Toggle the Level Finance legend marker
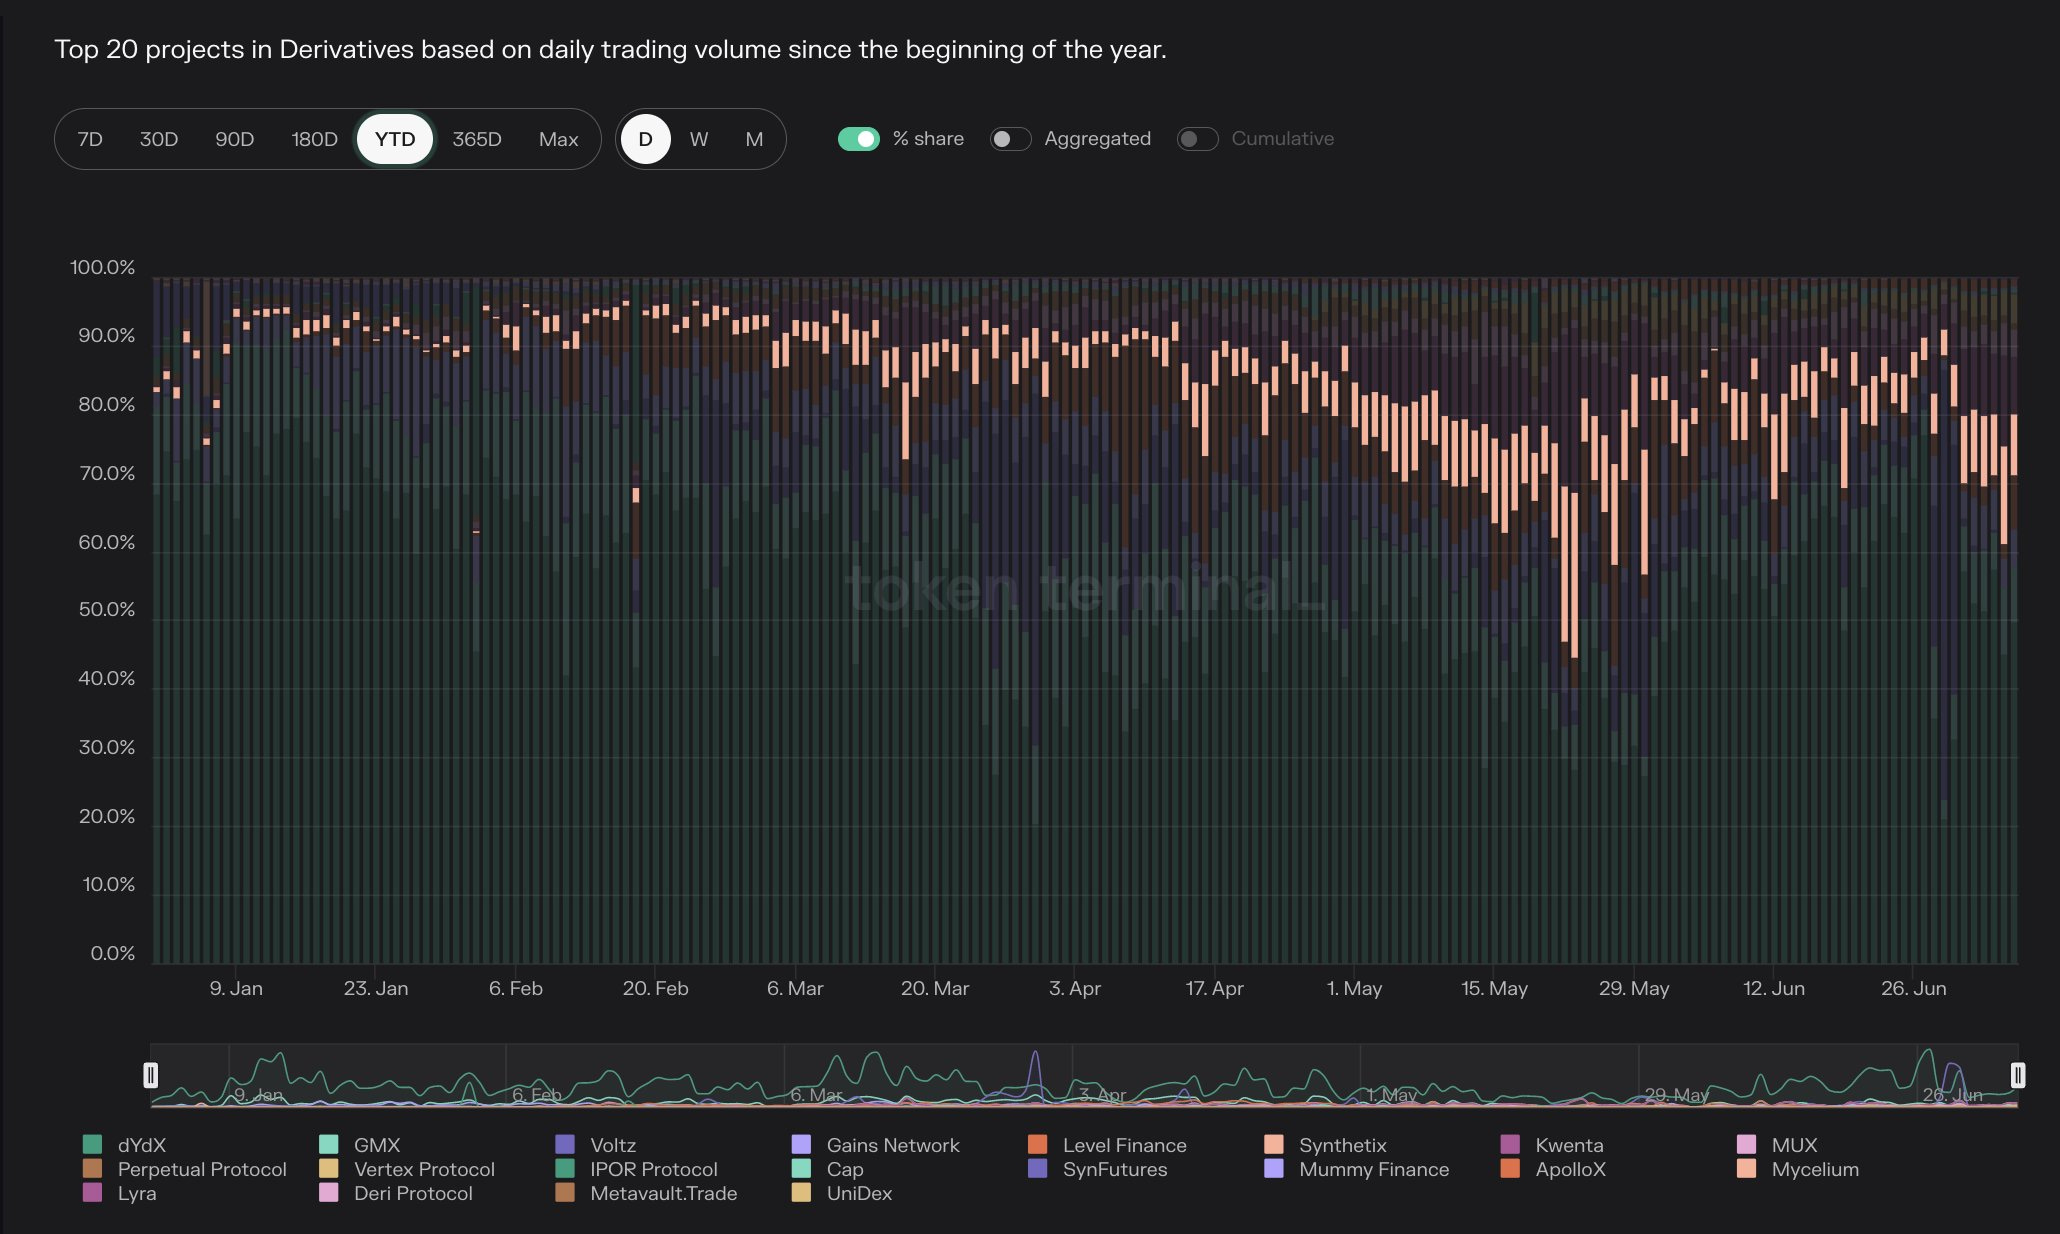Viewport: 2060px width, 1234px height. point(1038,1144)
